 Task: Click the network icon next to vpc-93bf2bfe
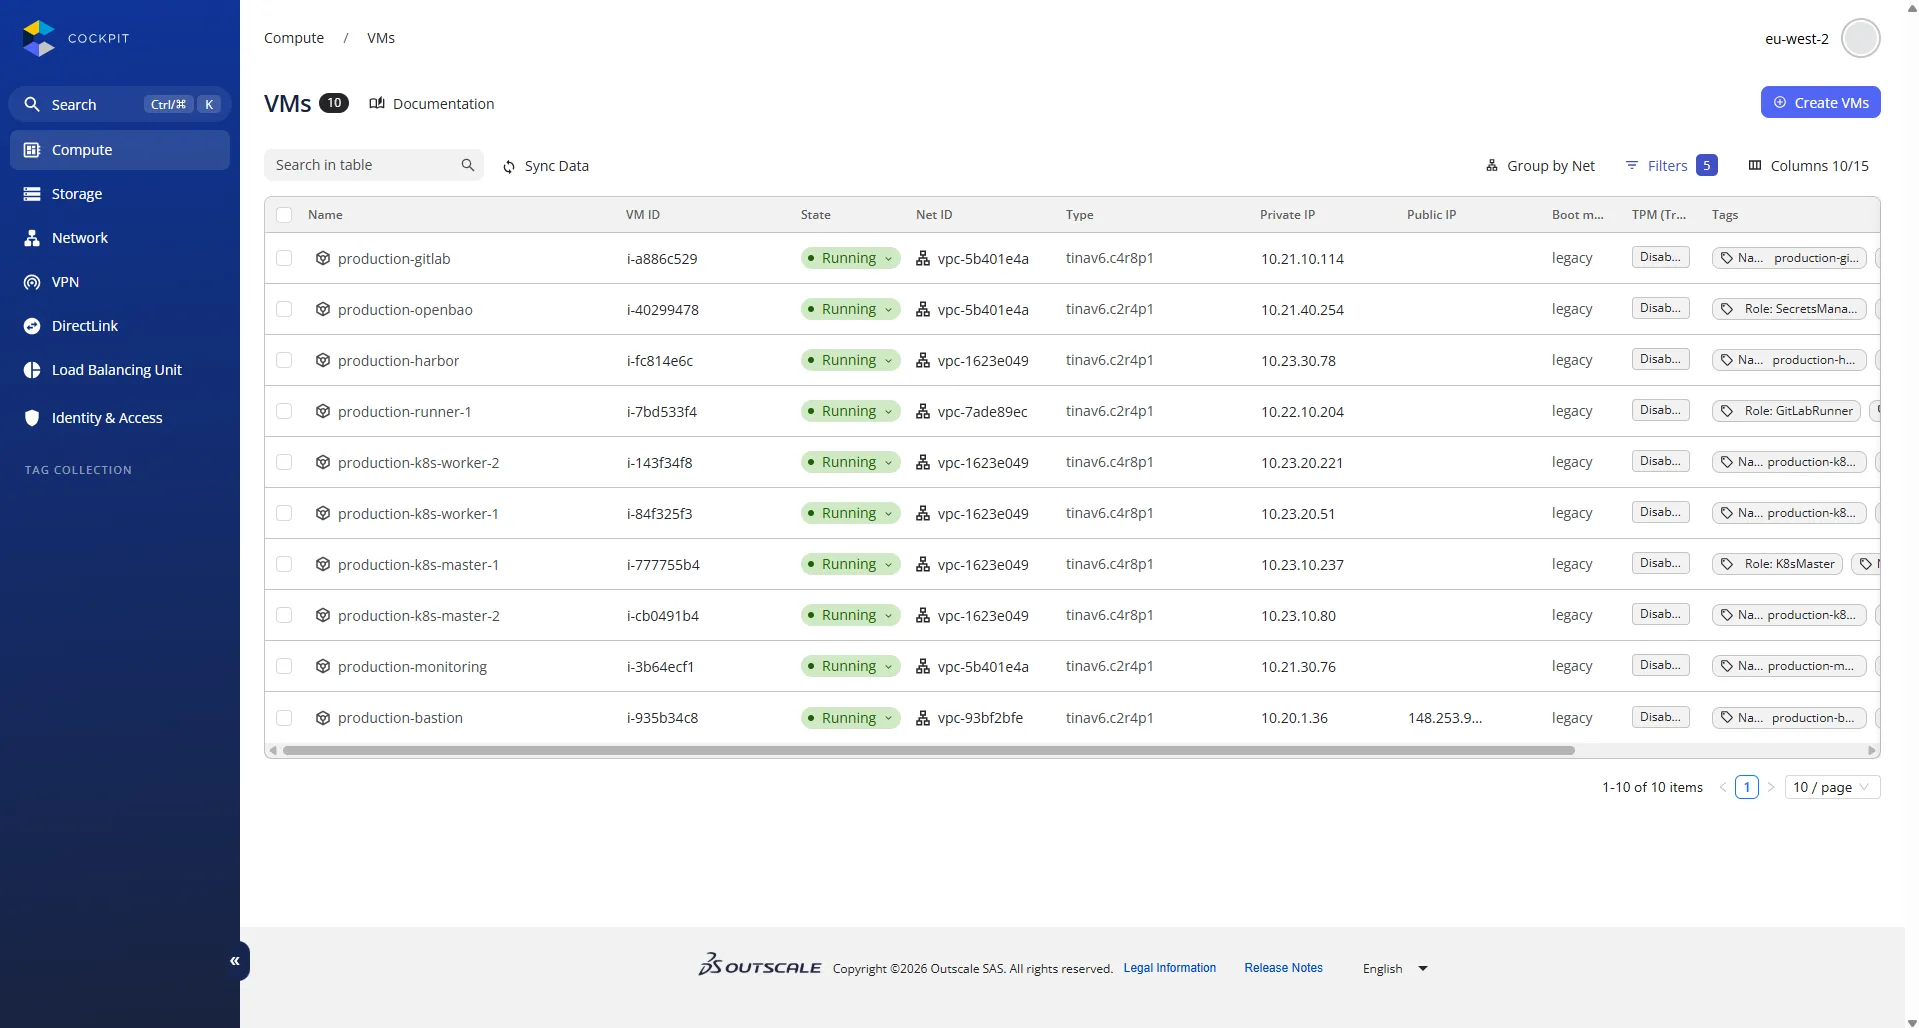(923, 718)
